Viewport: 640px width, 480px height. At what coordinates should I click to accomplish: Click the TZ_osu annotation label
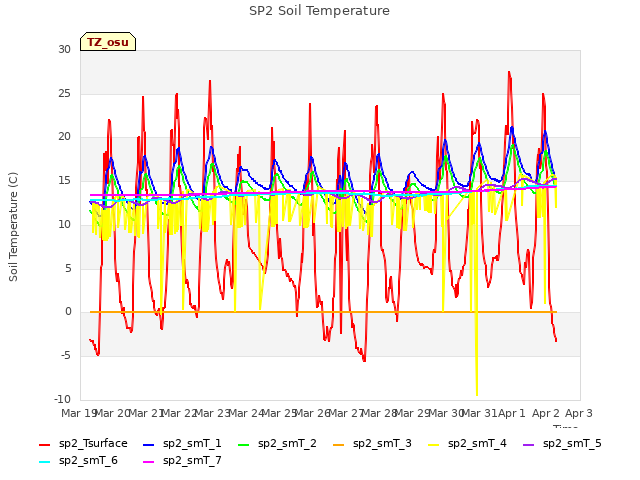[x=108, y=42]
